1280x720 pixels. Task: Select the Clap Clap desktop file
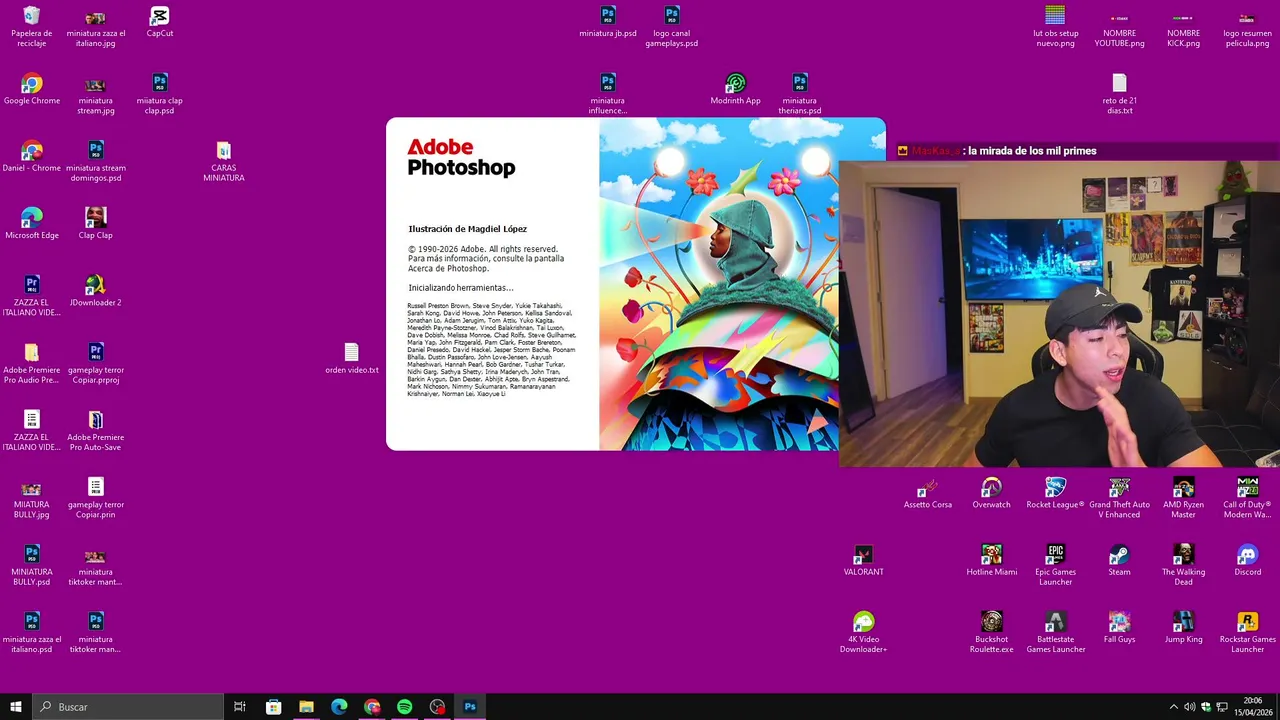click(96, 224)
